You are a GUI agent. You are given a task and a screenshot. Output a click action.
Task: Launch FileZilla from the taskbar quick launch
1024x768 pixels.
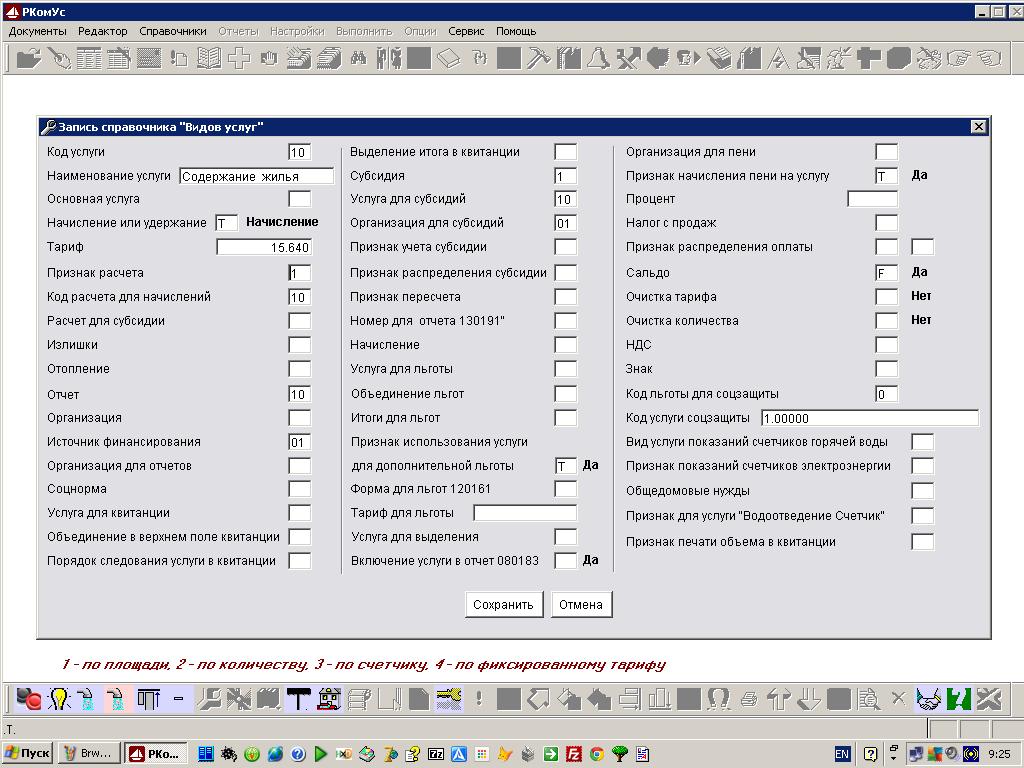574,754
